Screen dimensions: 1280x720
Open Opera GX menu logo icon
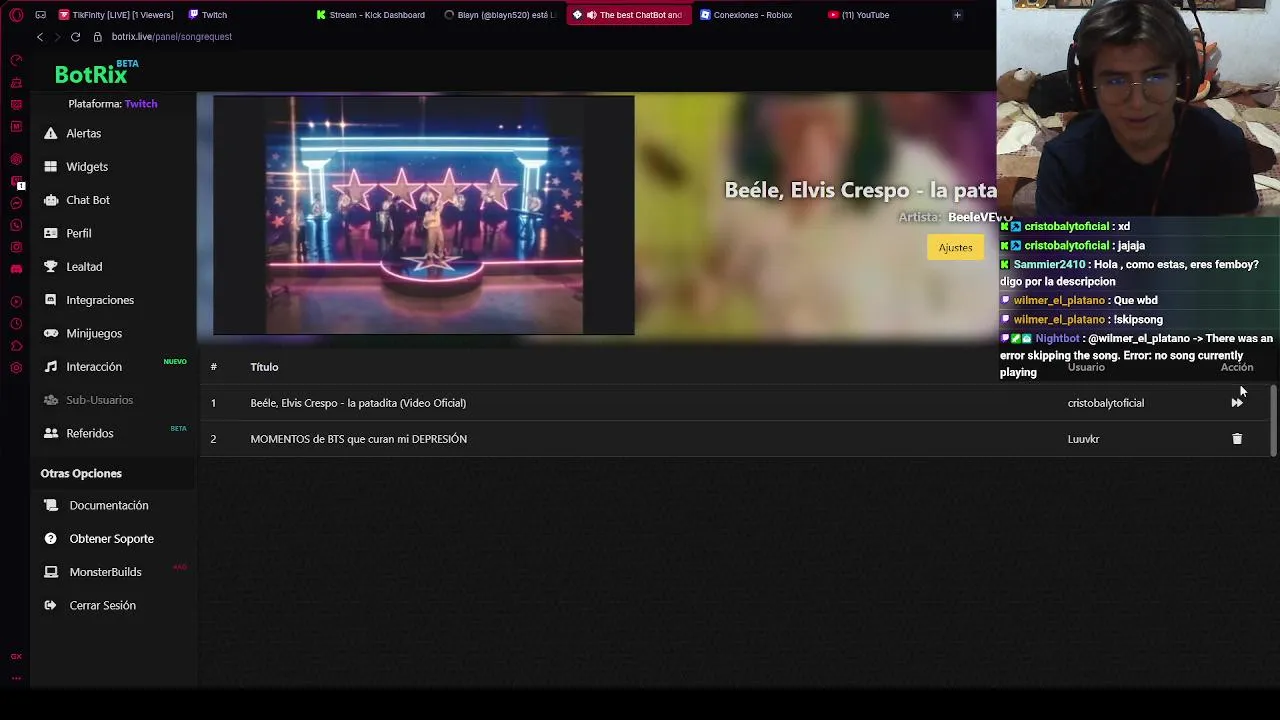tap(16, 15)
